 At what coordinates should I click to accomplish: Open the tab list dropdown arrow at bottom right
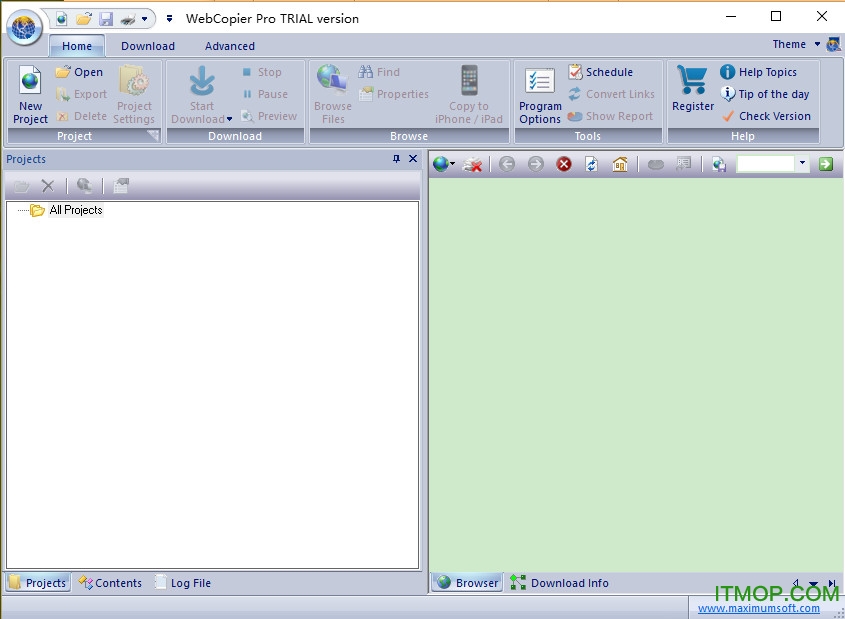tap(813, 583)
